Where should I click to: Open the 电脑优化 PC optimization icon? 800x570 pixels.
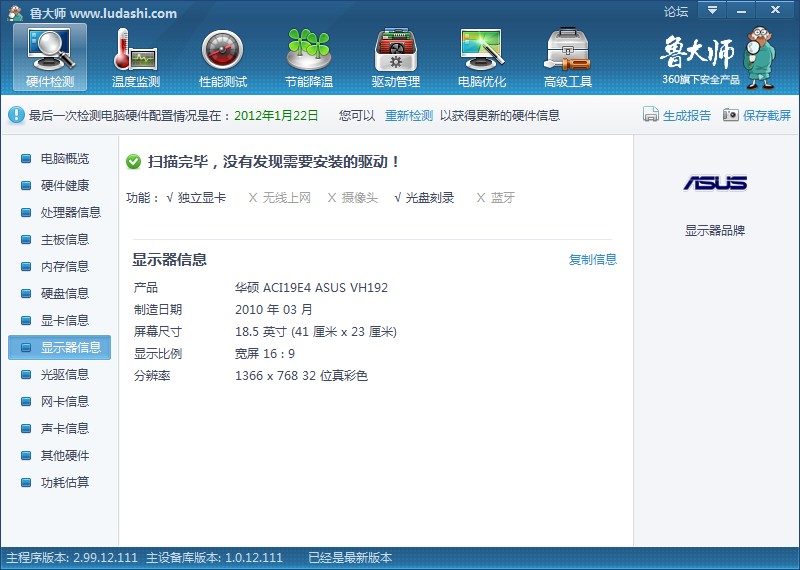[x=482, y=57]
